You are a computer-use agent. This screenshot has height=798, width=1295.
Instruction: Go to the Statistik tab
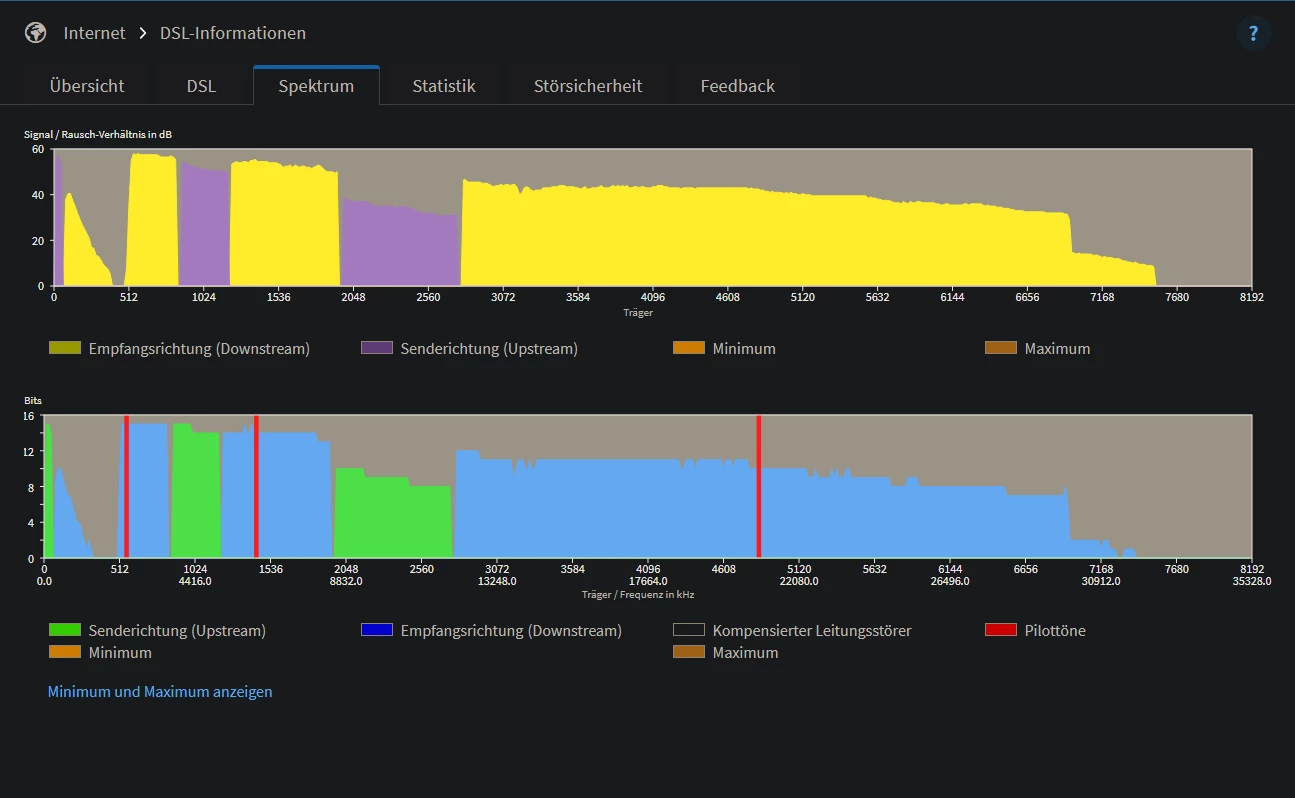[x=443, y=86]
